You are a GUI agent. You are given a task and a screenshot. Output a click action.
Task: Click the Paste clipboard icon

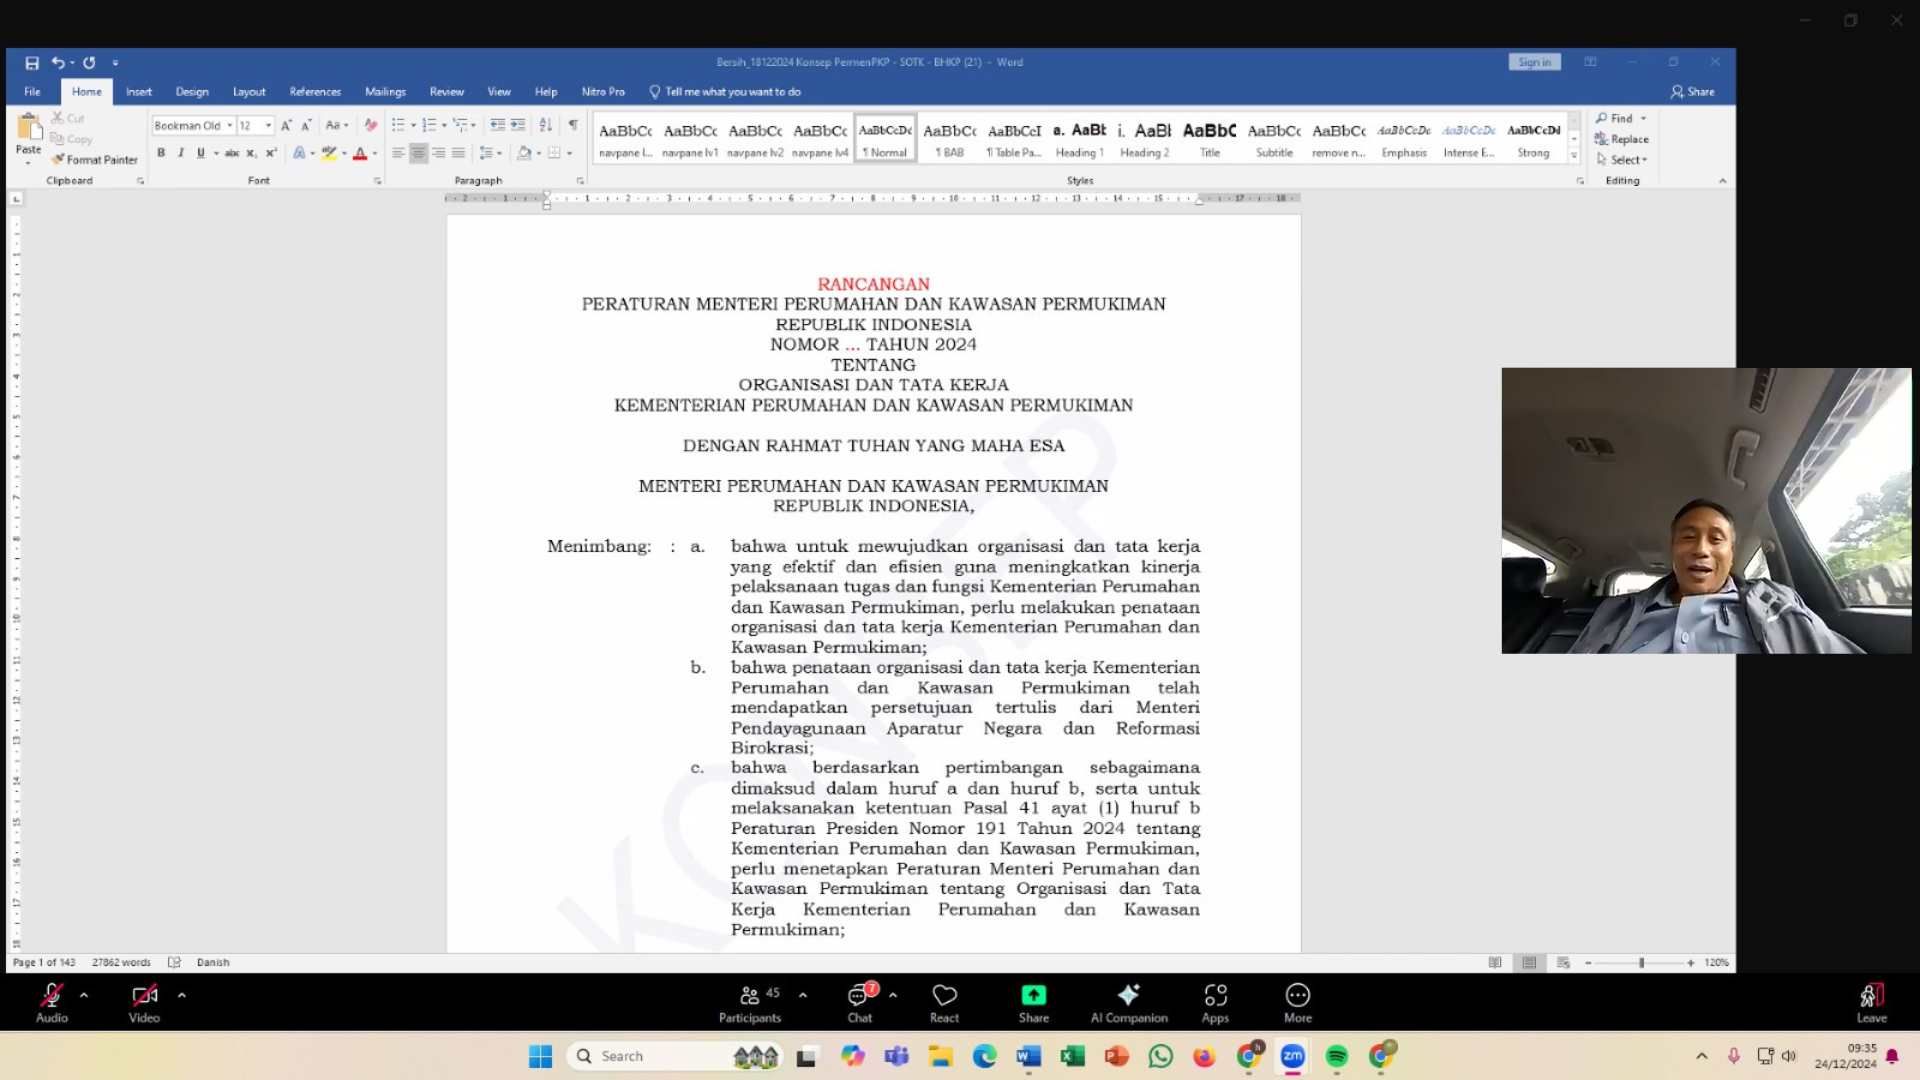pyautogui.click(x=29, y=127)
